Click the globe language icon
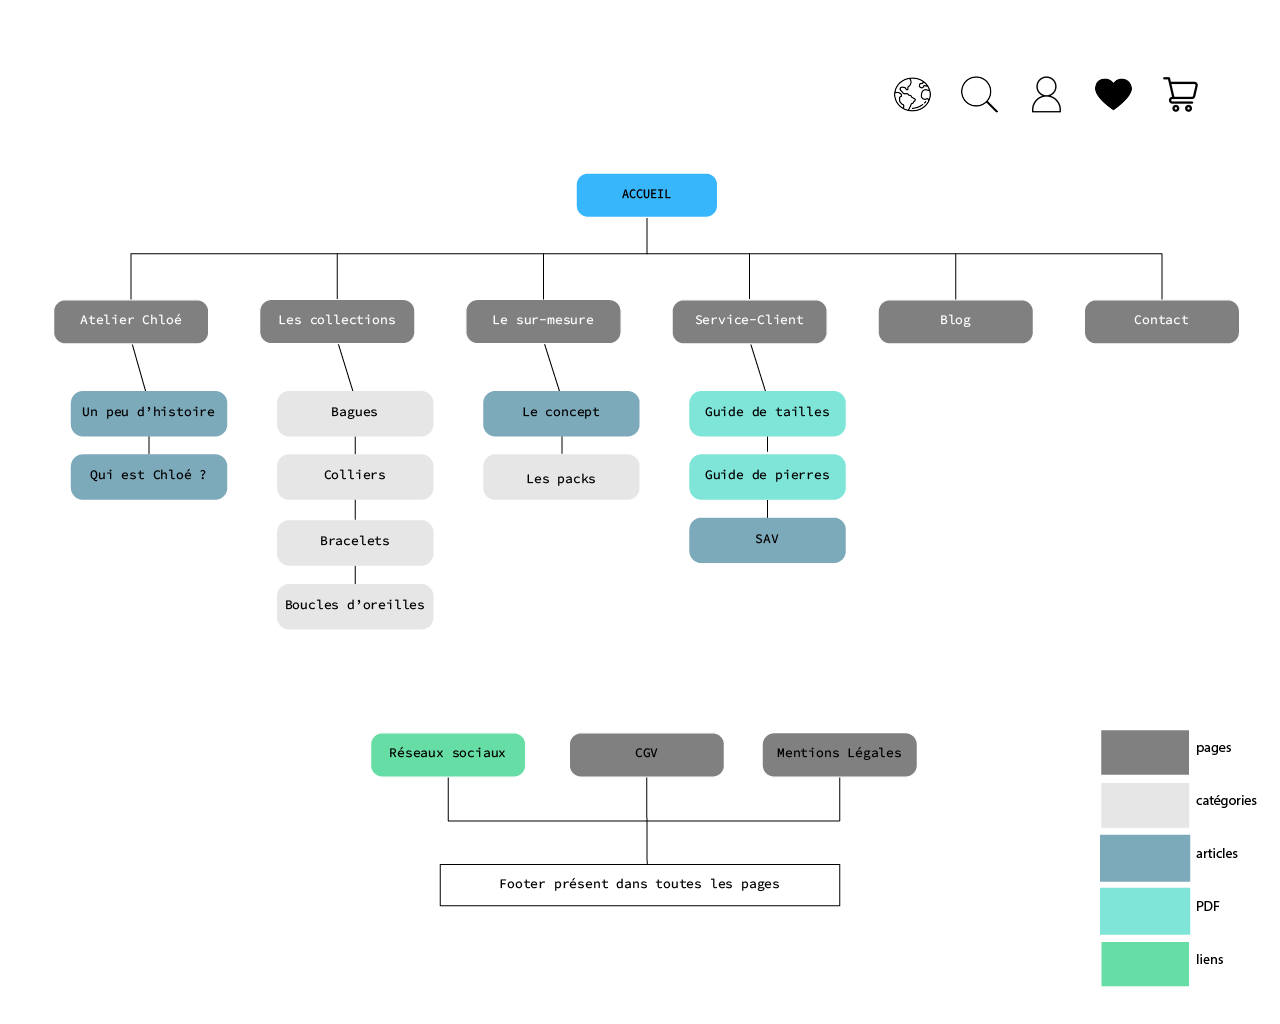Viewport: 1280px width, 1024px height. (x=912, y=95)
